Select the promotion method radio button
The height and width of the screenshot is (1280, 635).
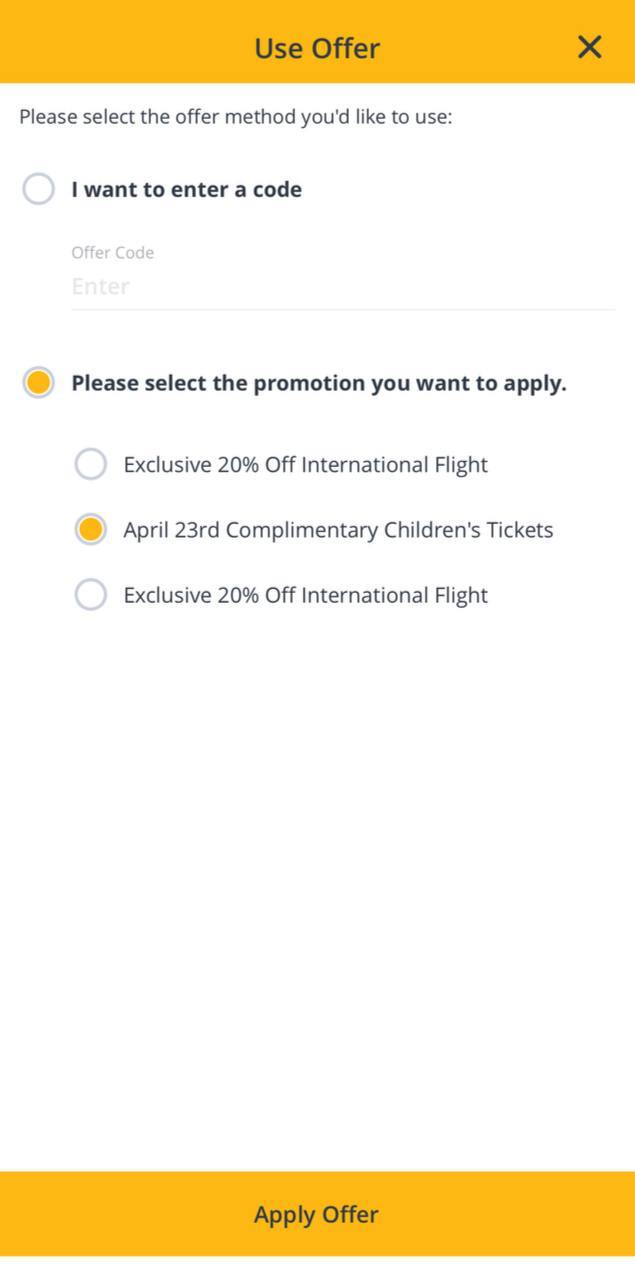tap(38, 383)
